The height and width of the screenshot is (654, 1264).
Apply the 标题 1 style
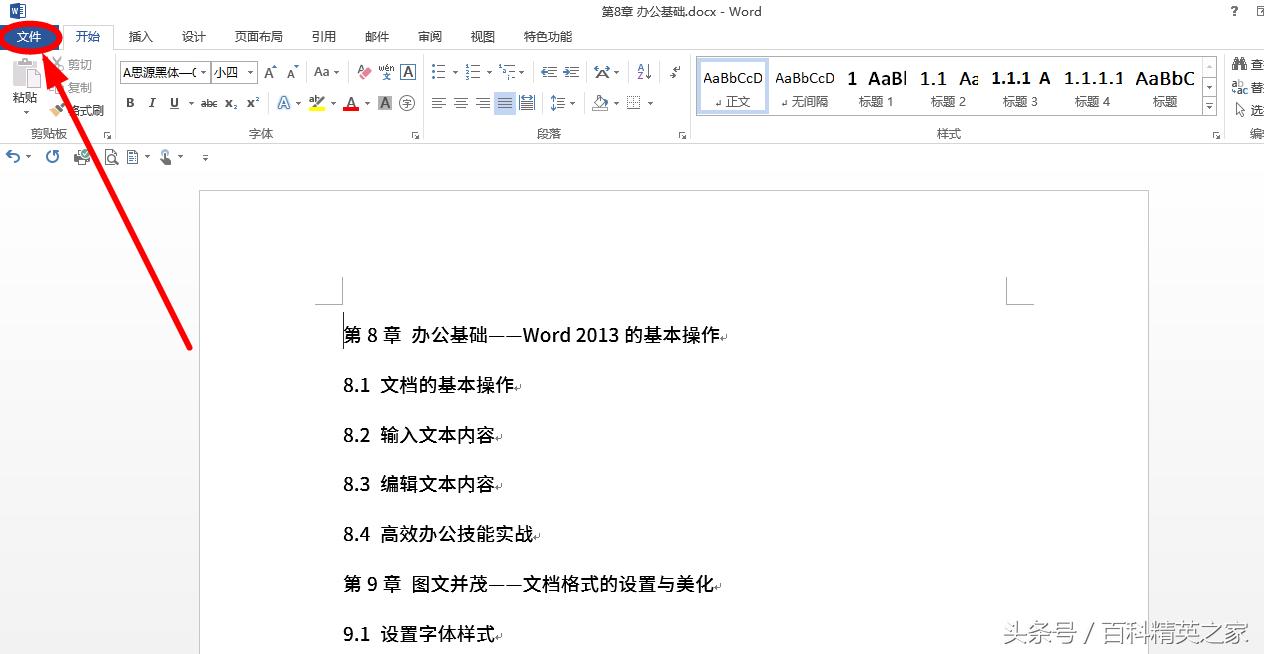(x=875, y=85)
